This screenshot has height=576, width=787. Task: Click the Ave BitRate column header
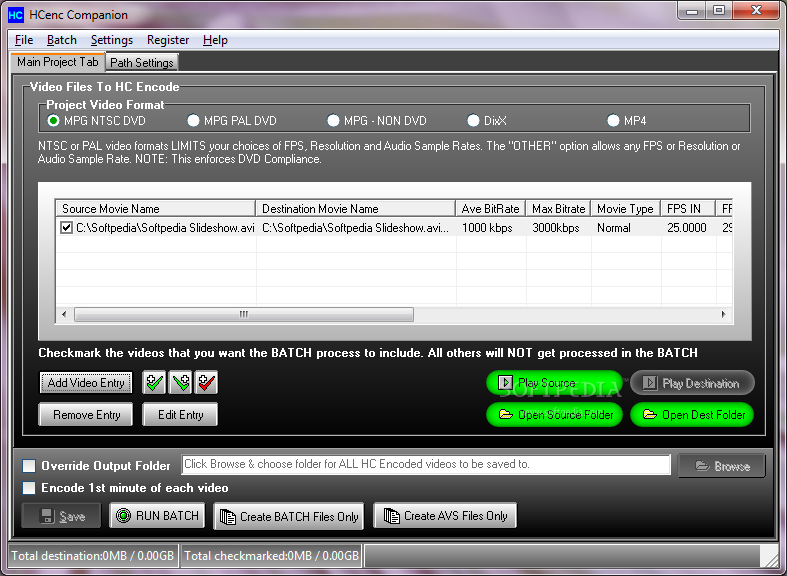(x=491, y=209)
